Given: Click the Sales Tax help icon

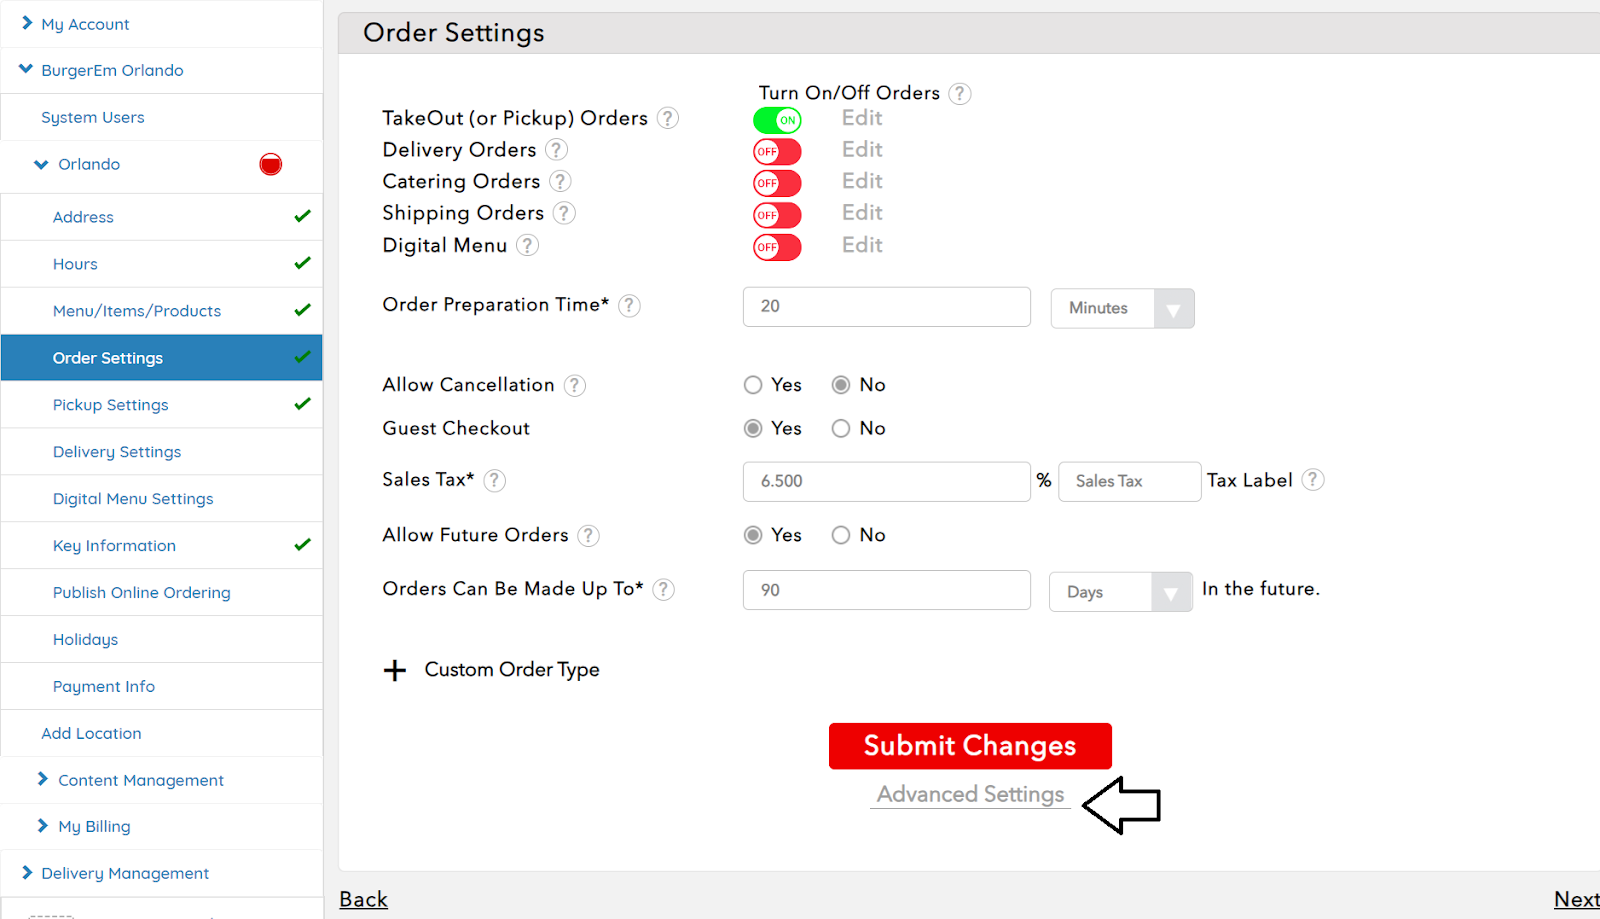Looking at the screenshot, I should pos(495,481).
